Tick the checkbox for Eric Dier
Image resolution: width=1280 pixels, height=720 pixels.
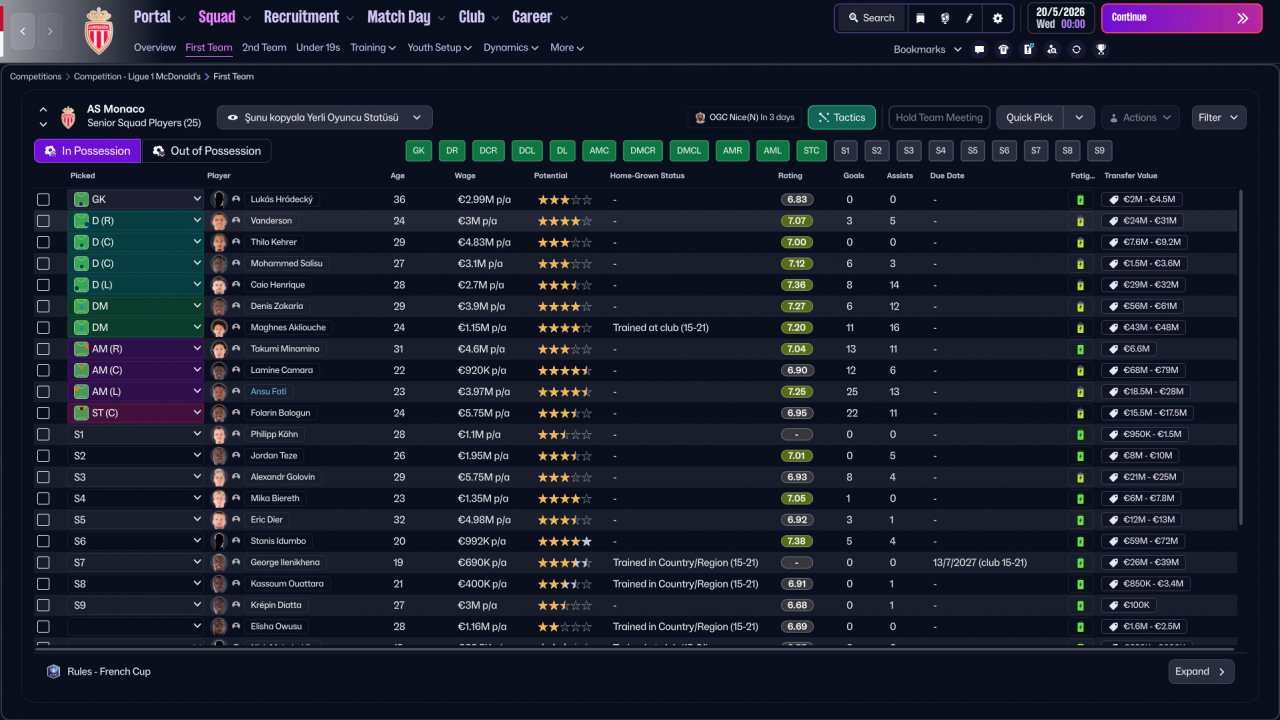tap(43, 519)
